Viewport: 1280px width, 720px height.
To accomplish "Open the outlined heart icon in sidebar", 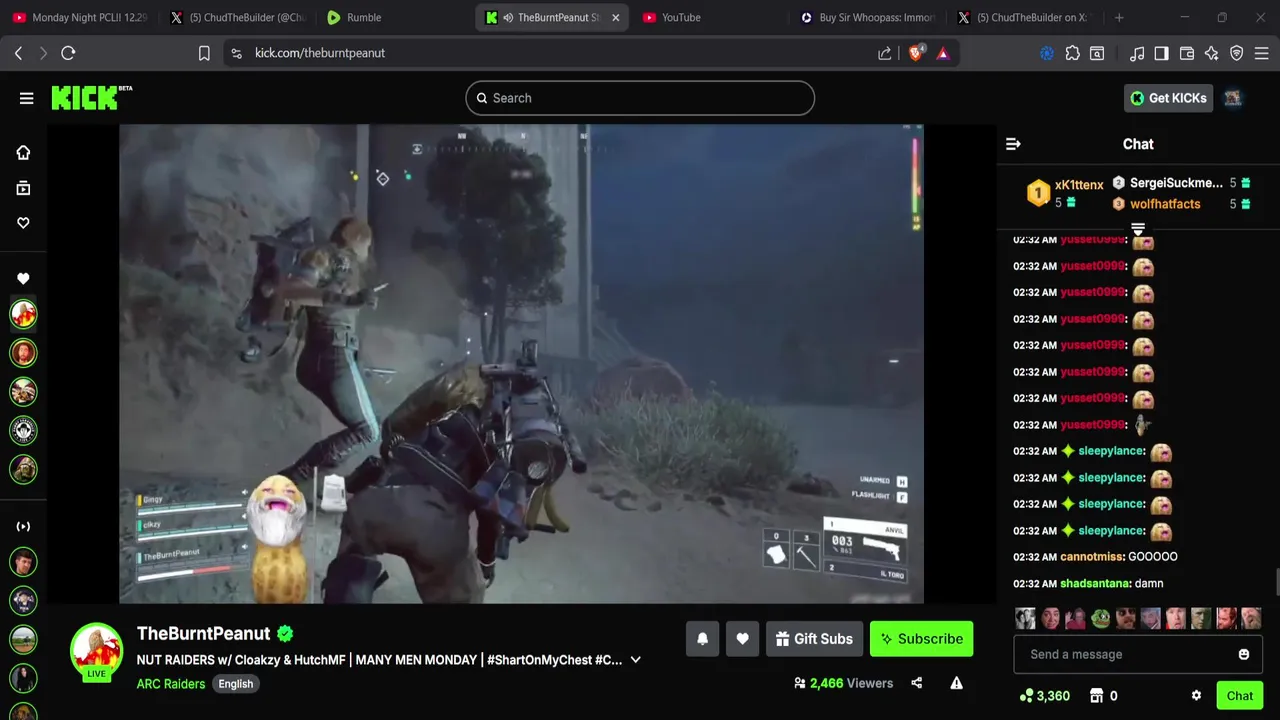I will pyautogui.click(x=23, y=223).
